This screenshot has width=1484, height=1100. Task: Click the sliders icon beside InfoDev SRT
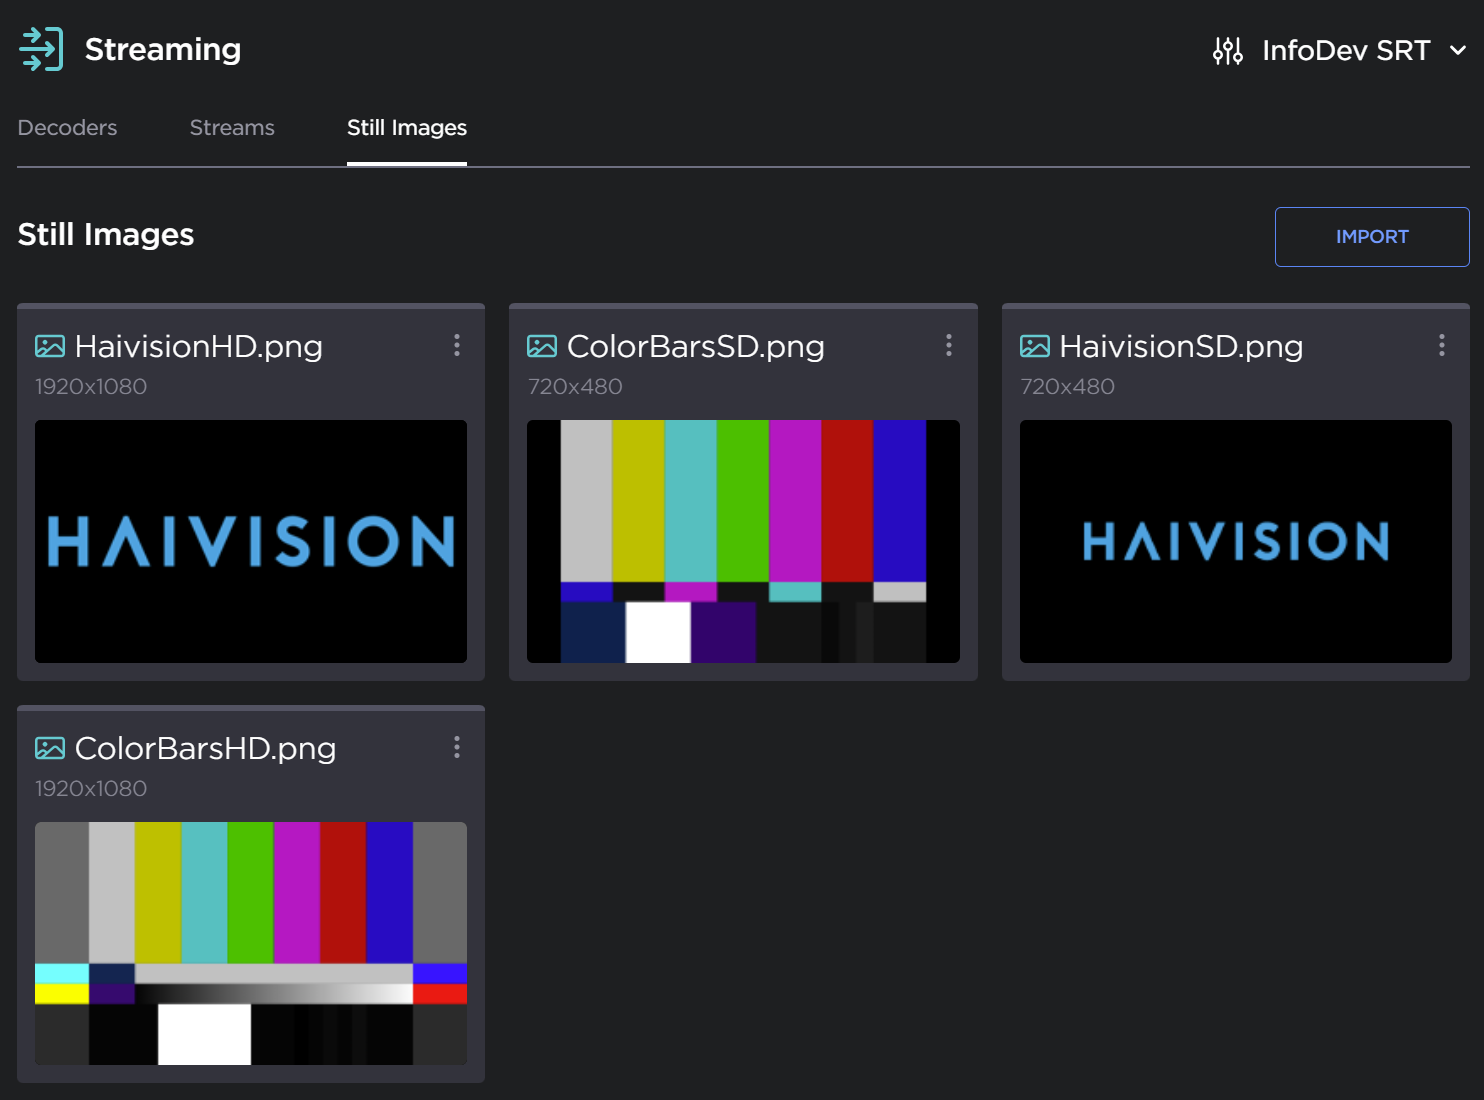click(1227, 50)
